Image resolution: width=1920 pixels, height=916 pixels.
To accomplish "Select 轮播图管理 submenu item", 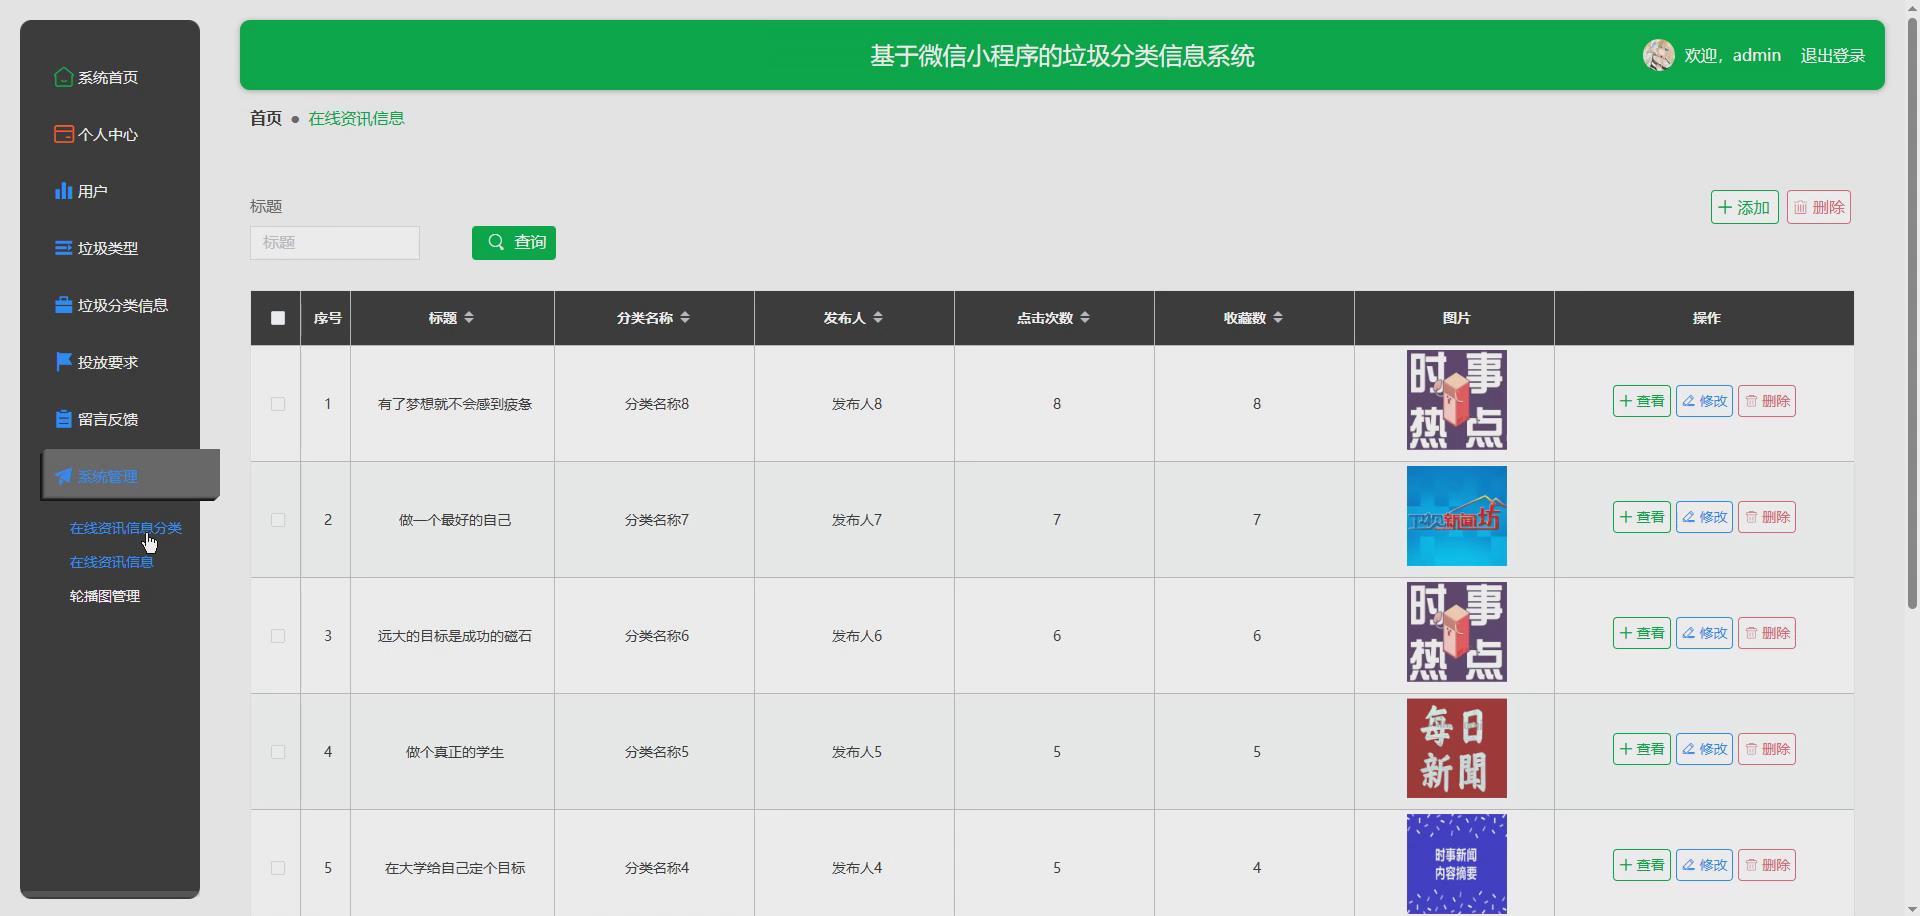I will click(105, 596).
